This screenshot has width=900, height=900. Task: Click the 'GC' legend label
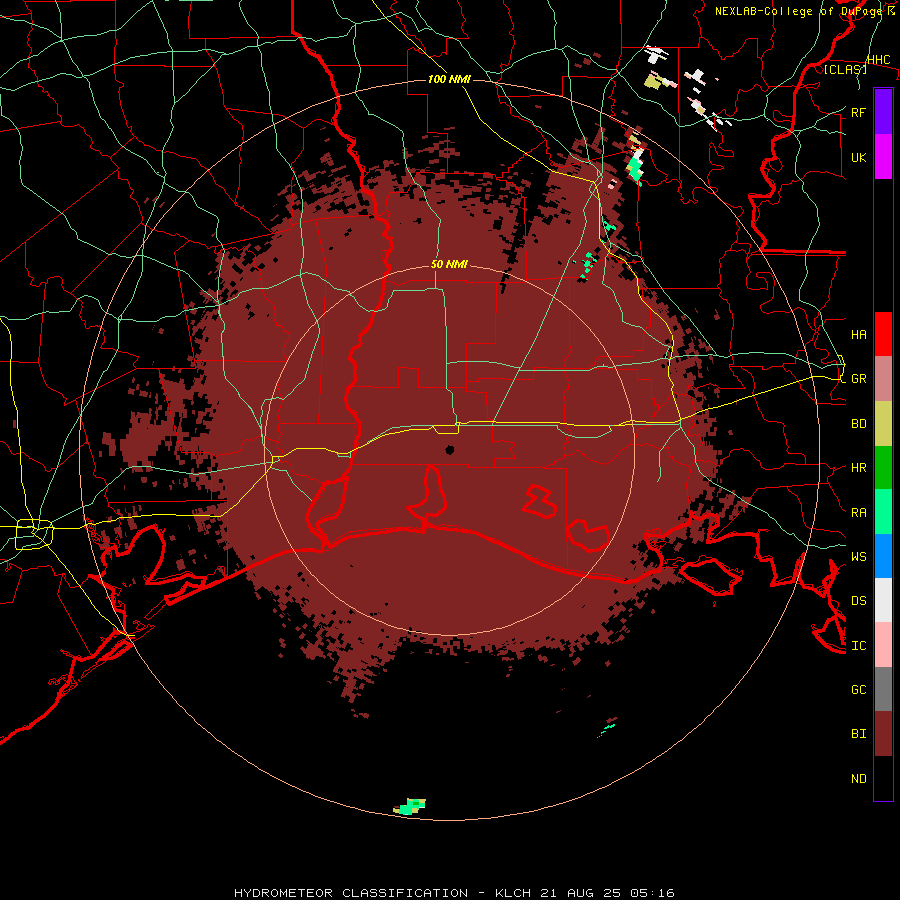859,689
